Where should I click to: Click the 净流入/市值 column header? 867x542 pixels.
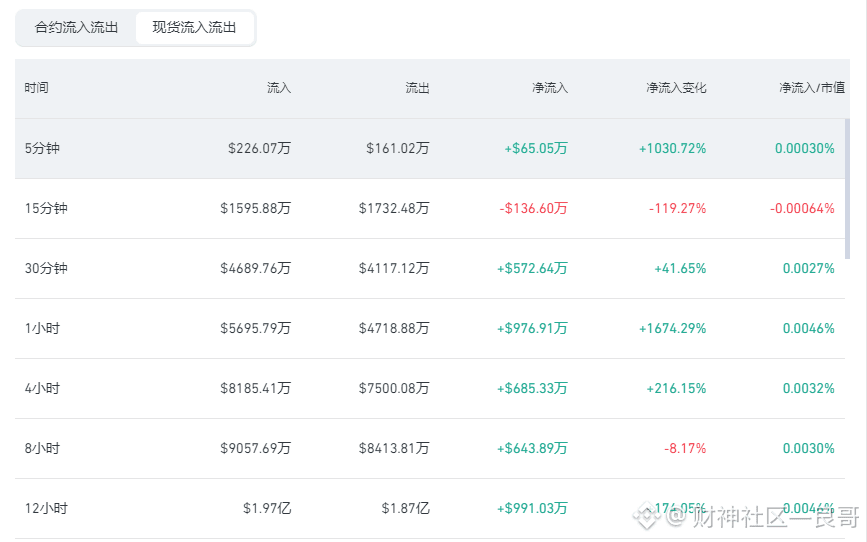tap(812, 88)
